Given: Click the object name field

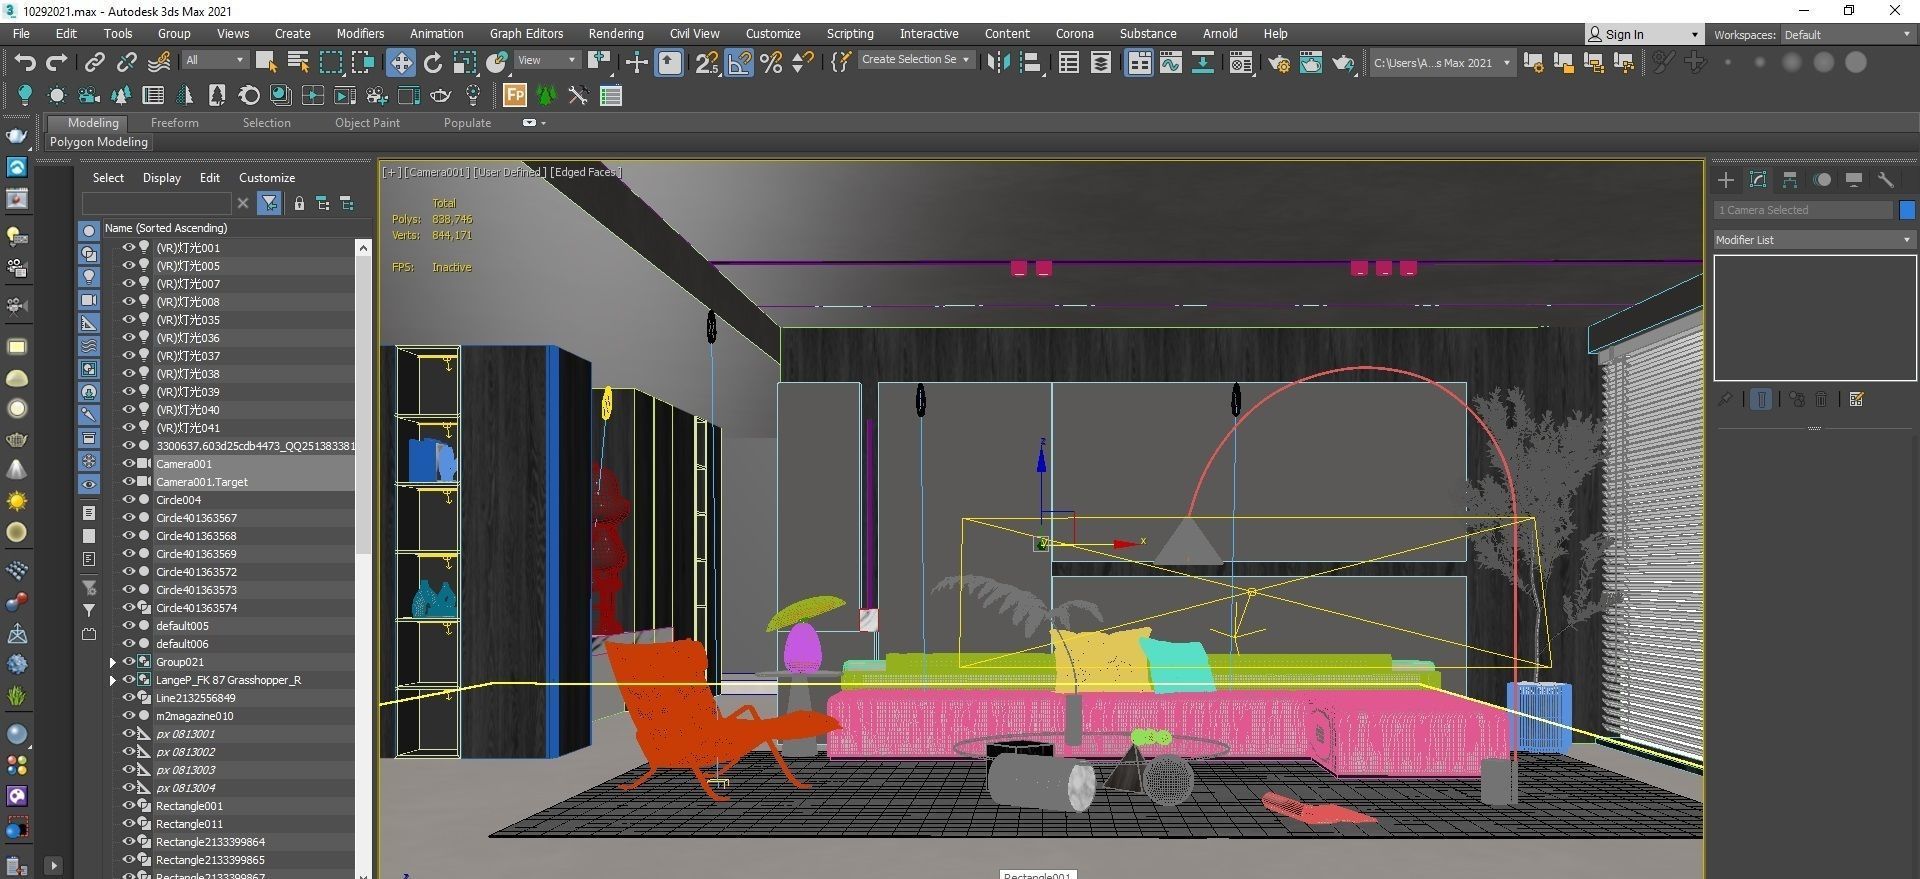Looking at the screenshot, I should (x=1803, y=210).
